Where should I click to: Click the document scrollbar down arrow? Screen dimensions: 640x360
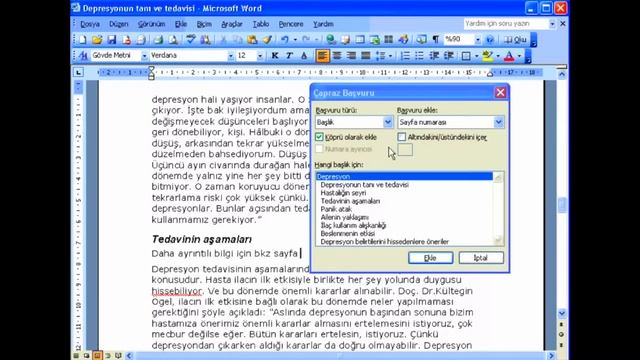(x=562, y=313)
